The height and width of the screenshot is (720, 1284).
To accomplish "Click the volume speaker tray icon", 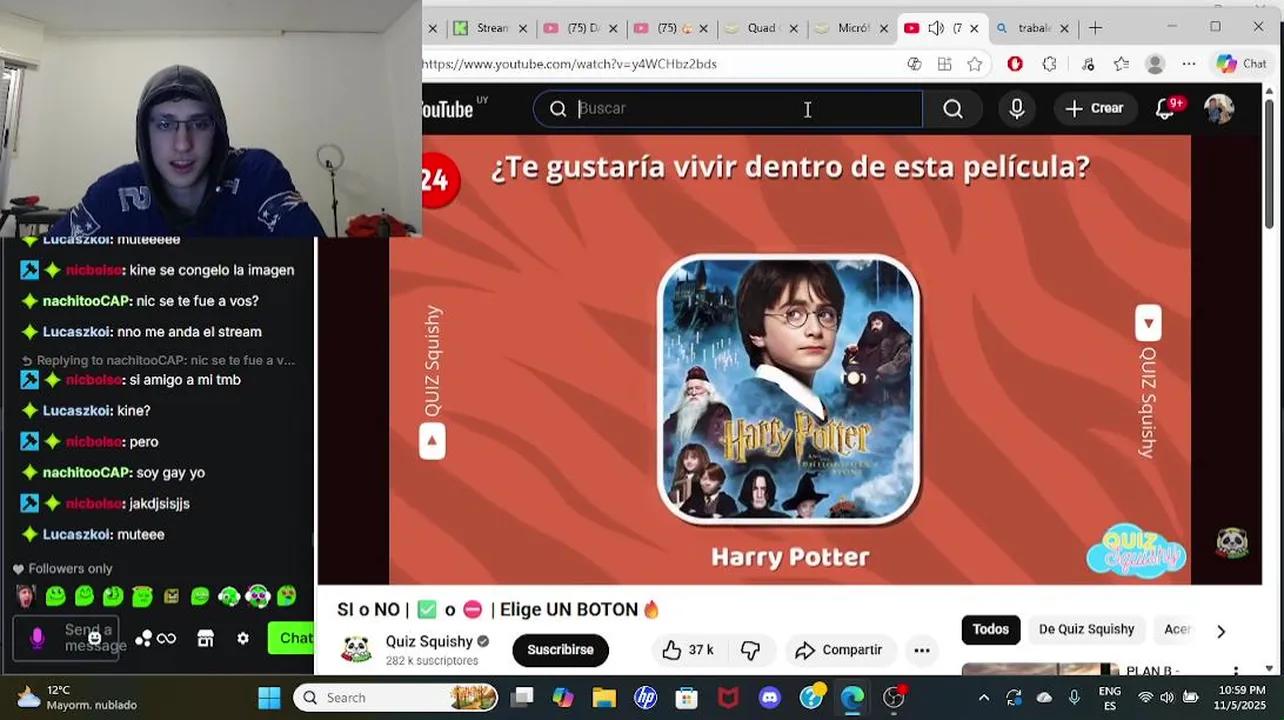I will coord(1168,698).
